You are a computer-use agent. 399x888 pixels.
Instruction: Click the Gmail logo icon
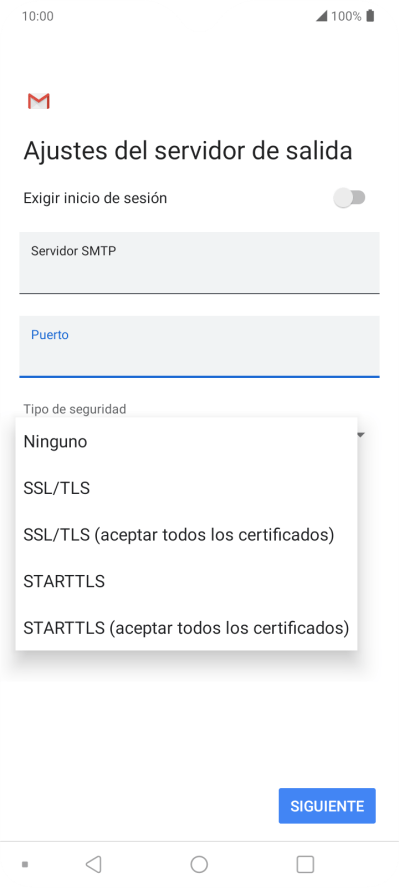pyautogui.click(x=38, y=101)
